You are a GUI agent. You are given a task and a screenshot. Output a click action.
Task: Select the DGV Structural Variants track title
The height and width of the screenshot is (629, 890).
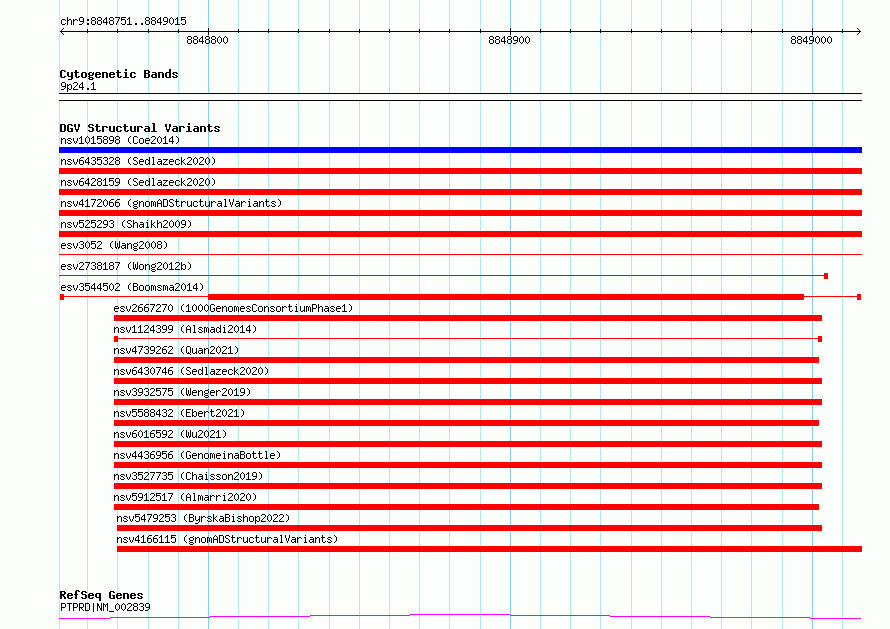tap(140, 128)
